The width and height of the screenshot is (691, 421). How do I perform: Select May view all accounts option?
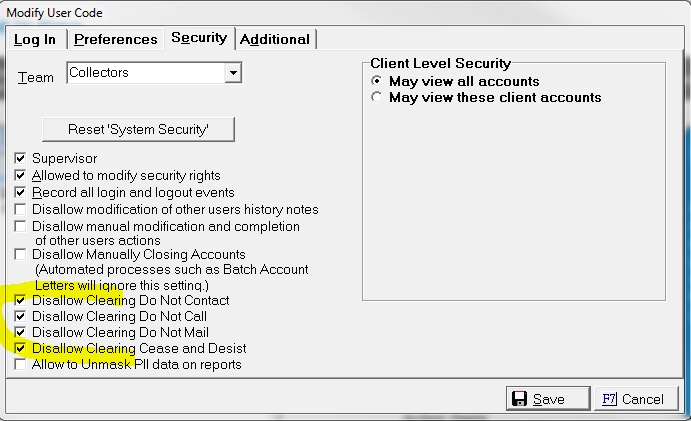tap(377, 81)
